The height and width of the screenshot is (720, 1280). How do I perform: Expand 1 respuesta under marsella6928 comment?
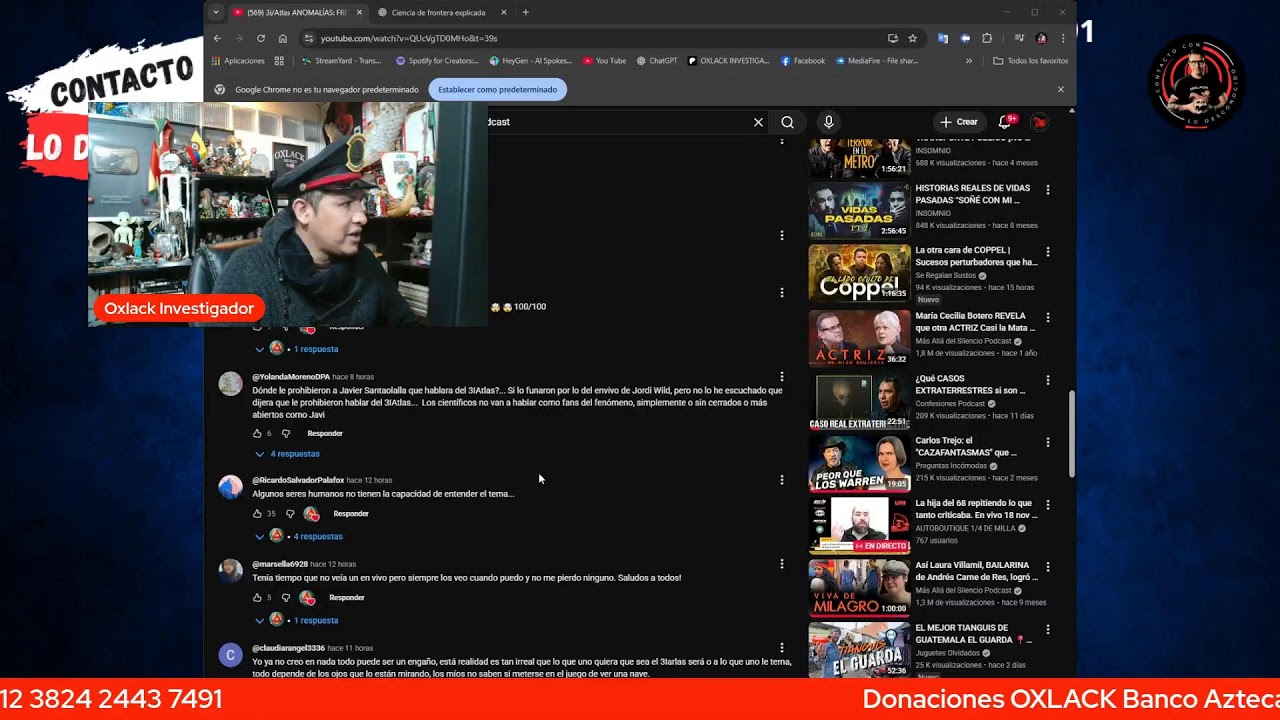click(297, 620)
